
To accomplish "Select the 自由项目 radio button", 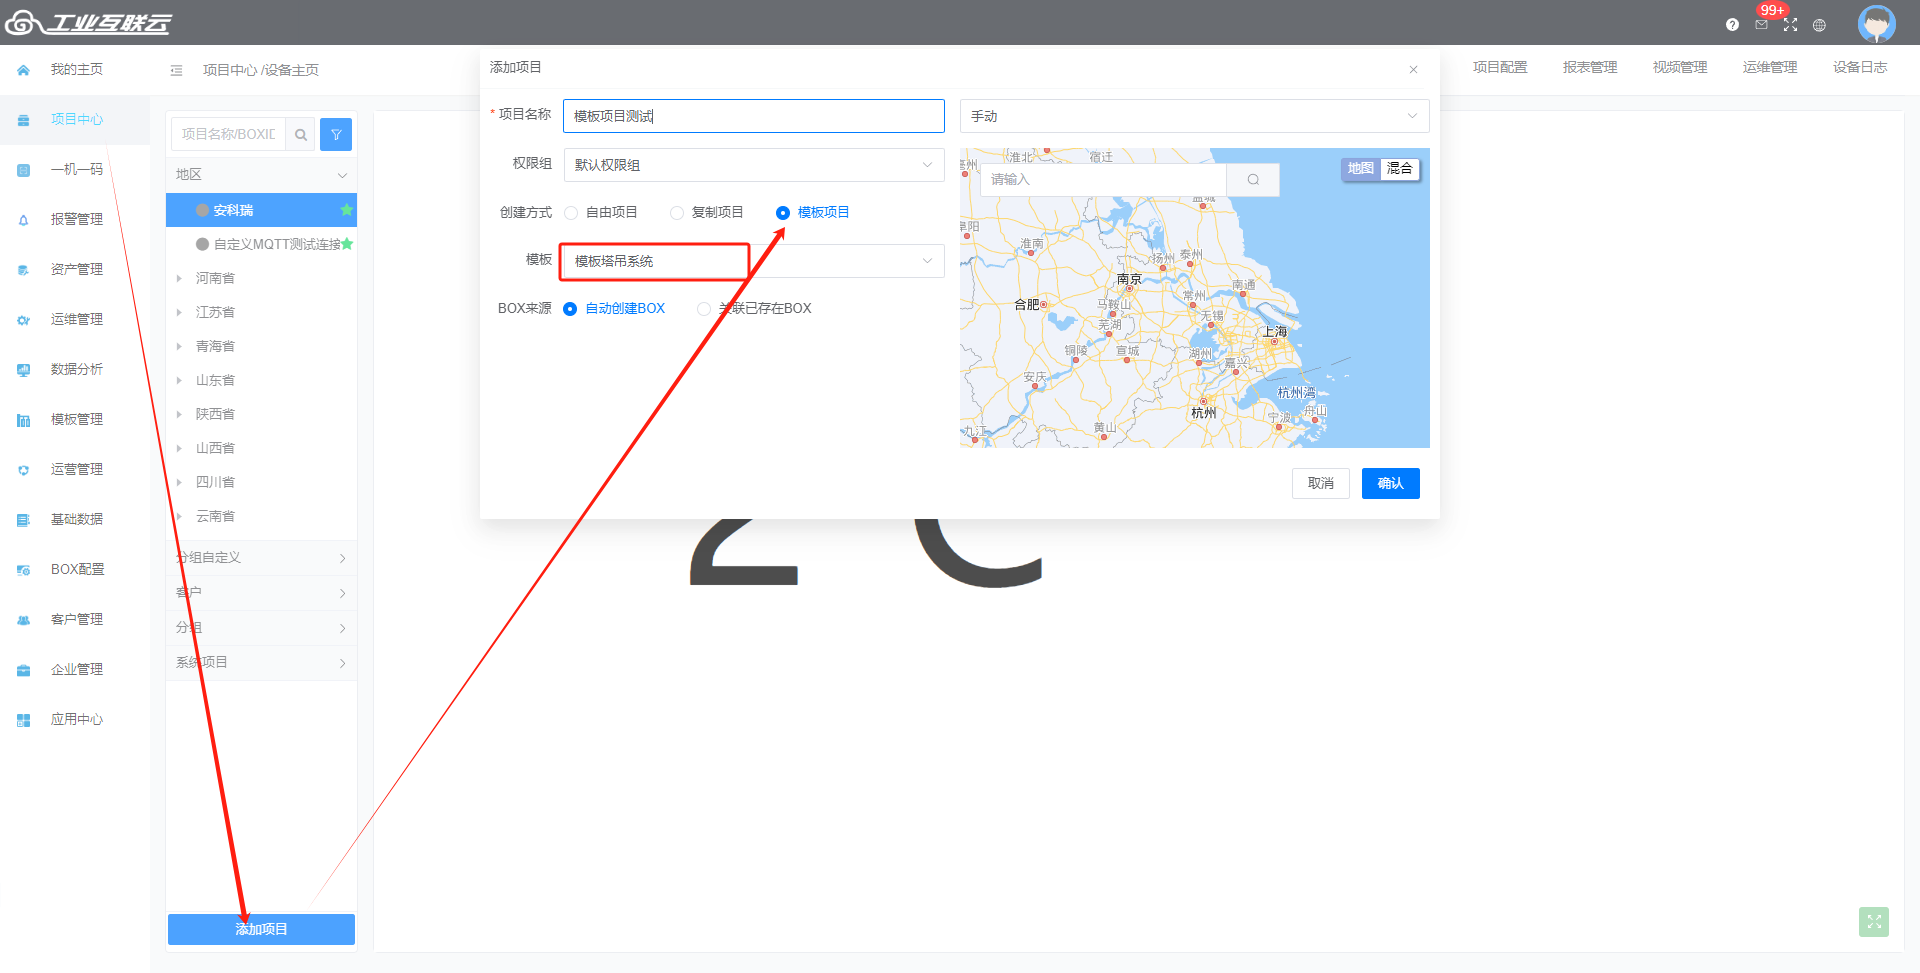I will [x=571, y=213].
